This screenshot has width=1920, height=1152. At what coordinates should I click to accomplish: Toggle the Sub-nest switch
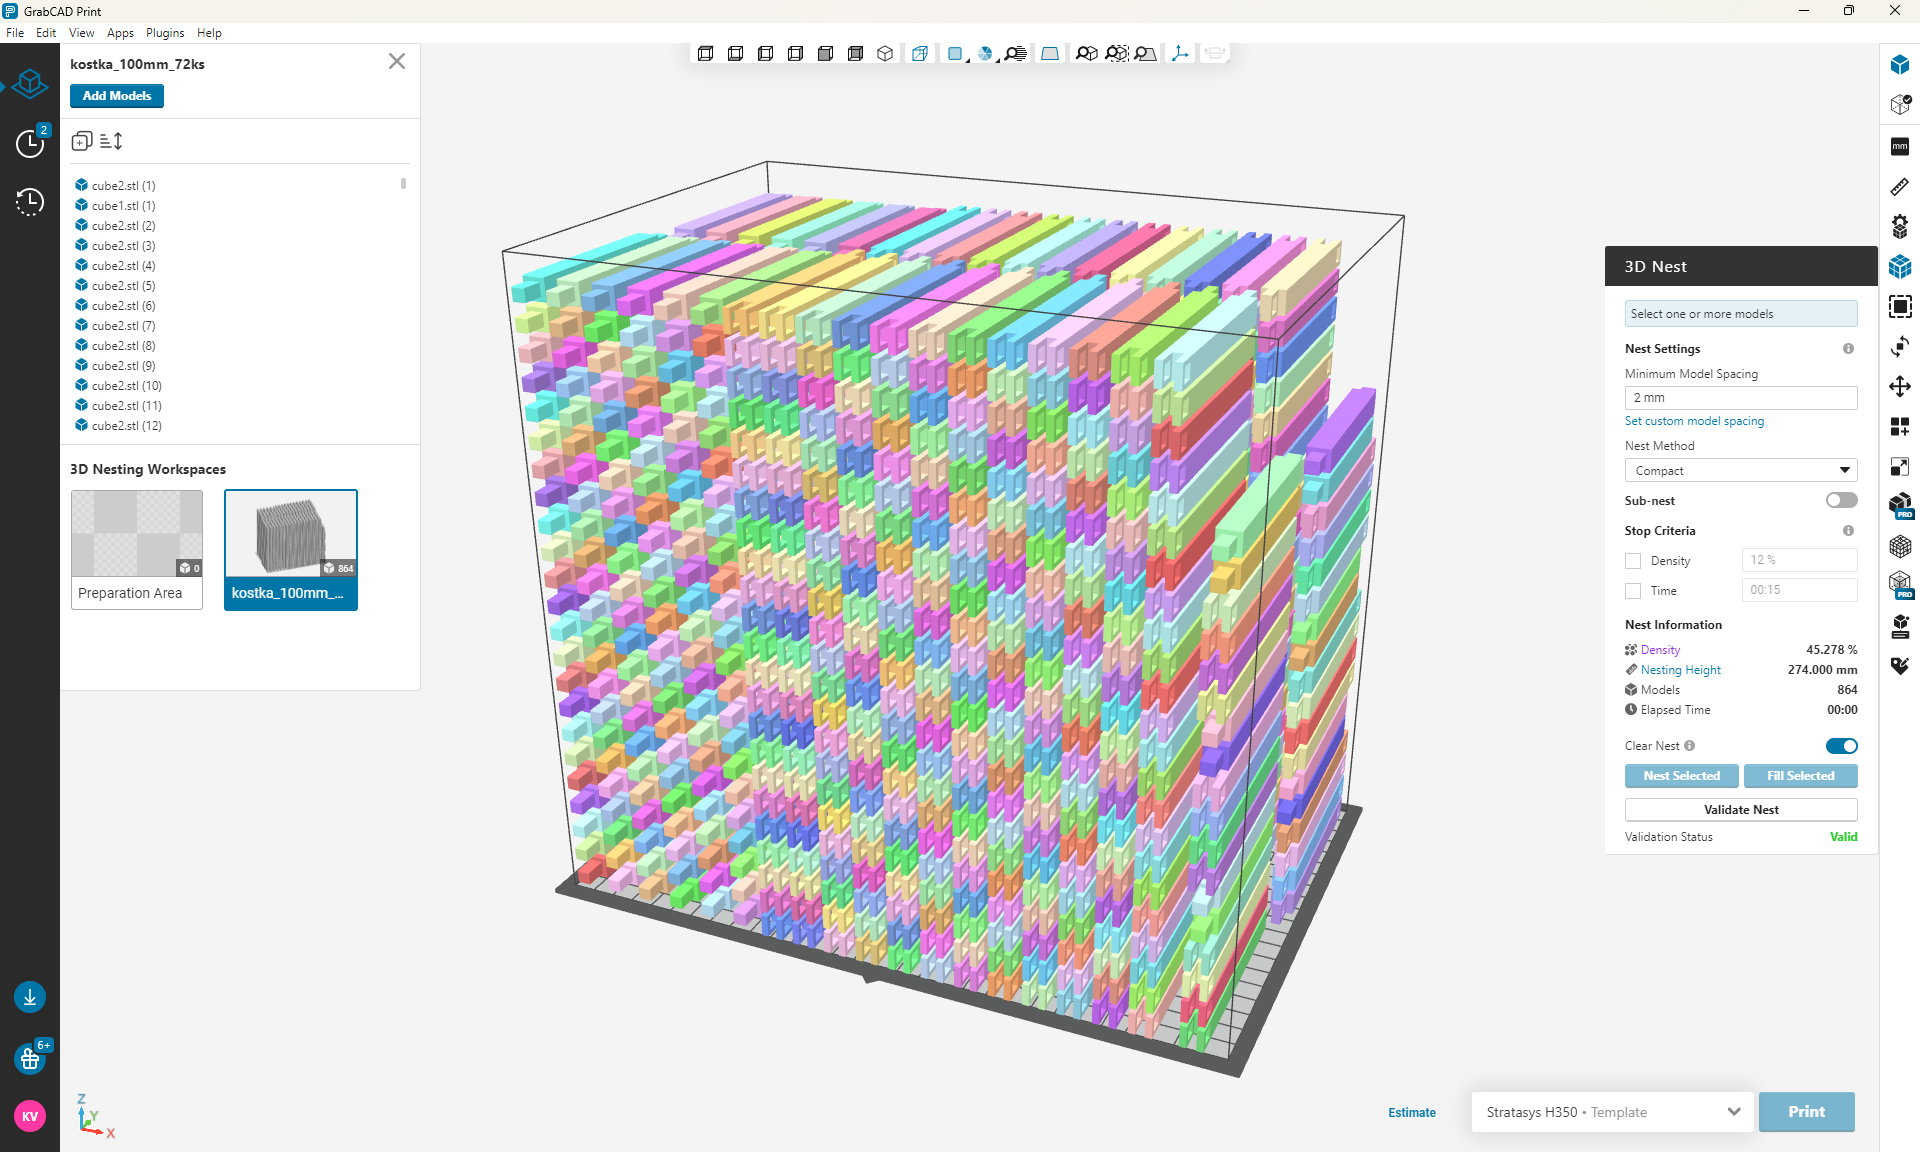pyautogui.click(x=1841, y=501)
